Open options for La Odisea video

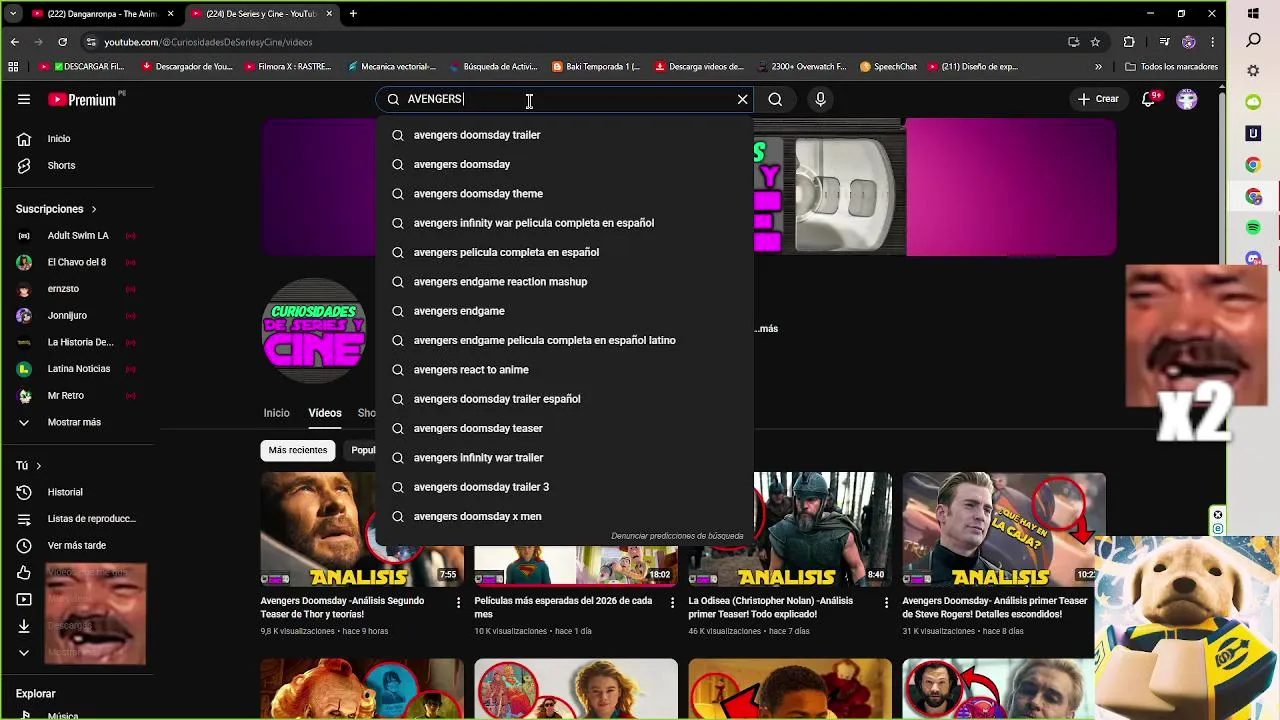886,603
